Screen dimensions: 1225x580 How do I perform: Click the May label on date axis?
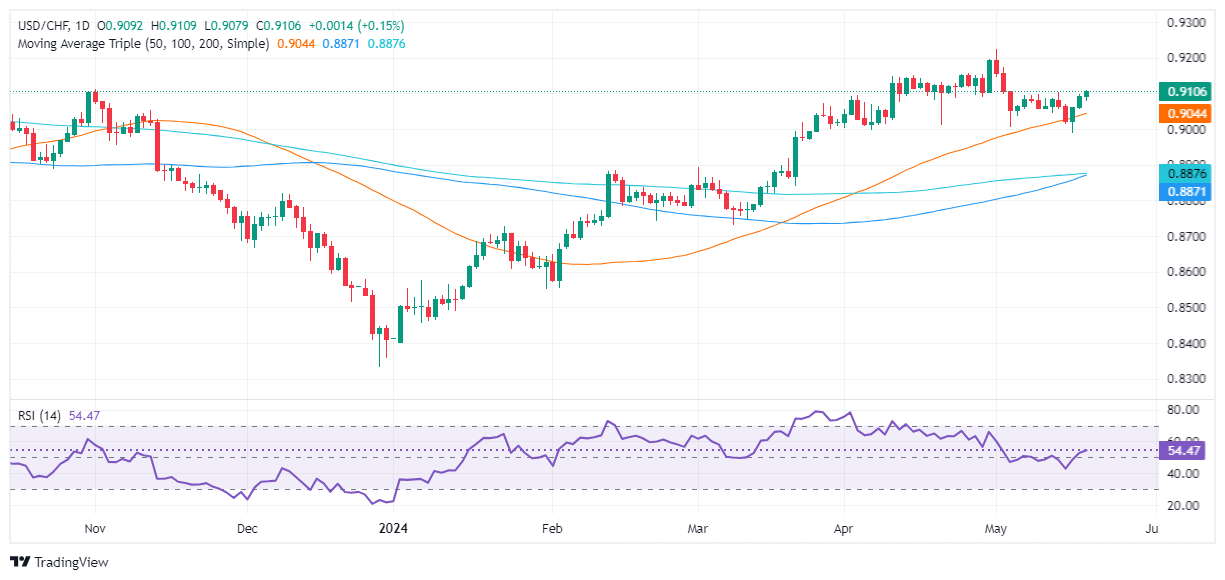click(996, 527)
